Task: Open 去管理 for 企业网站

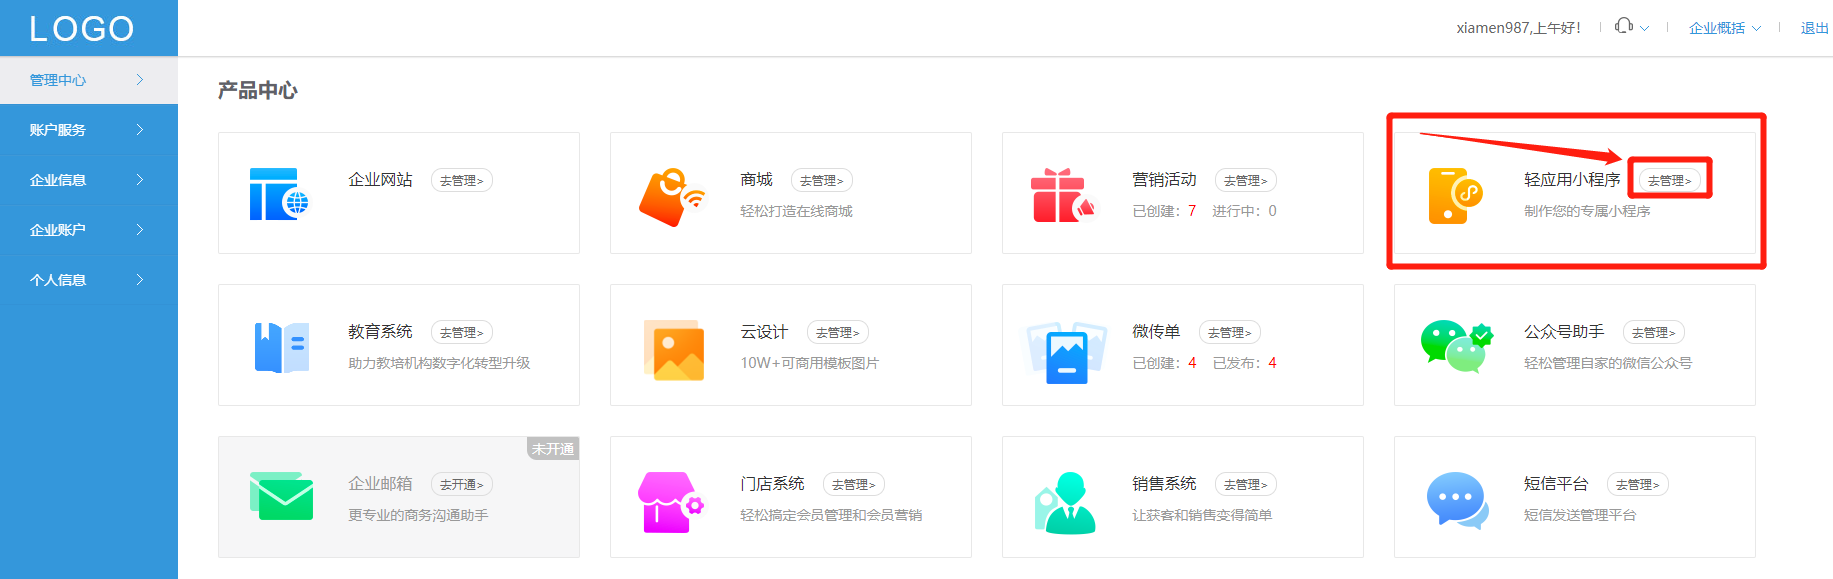Action: [x=462, y=181]
